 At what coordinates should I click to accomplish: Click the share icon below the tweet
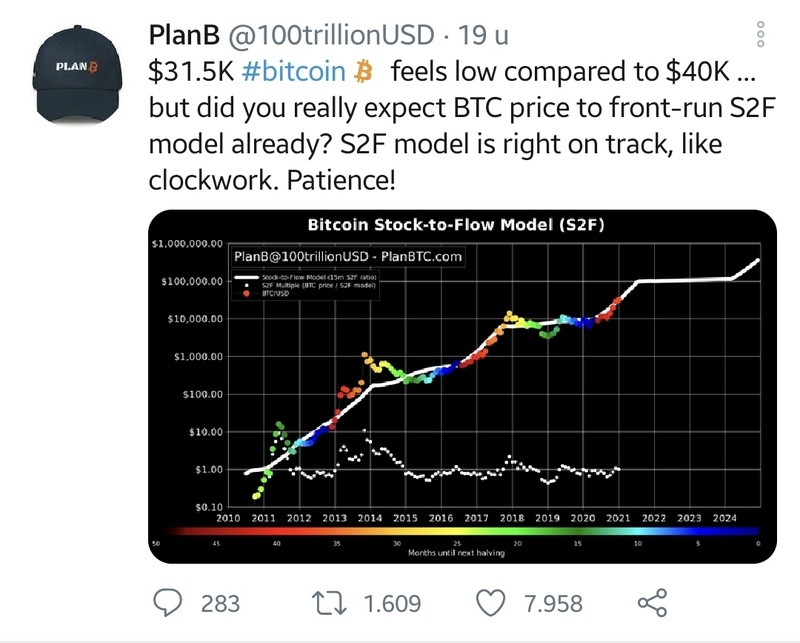click(x=652, y=602)
